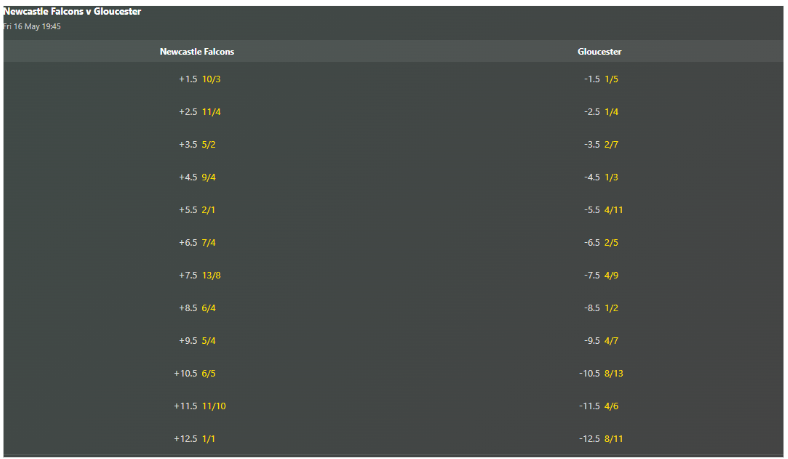Open Newcastle Falcons v Gloucester match title
This screenshot has height=459, width=788.
[72, 12]
